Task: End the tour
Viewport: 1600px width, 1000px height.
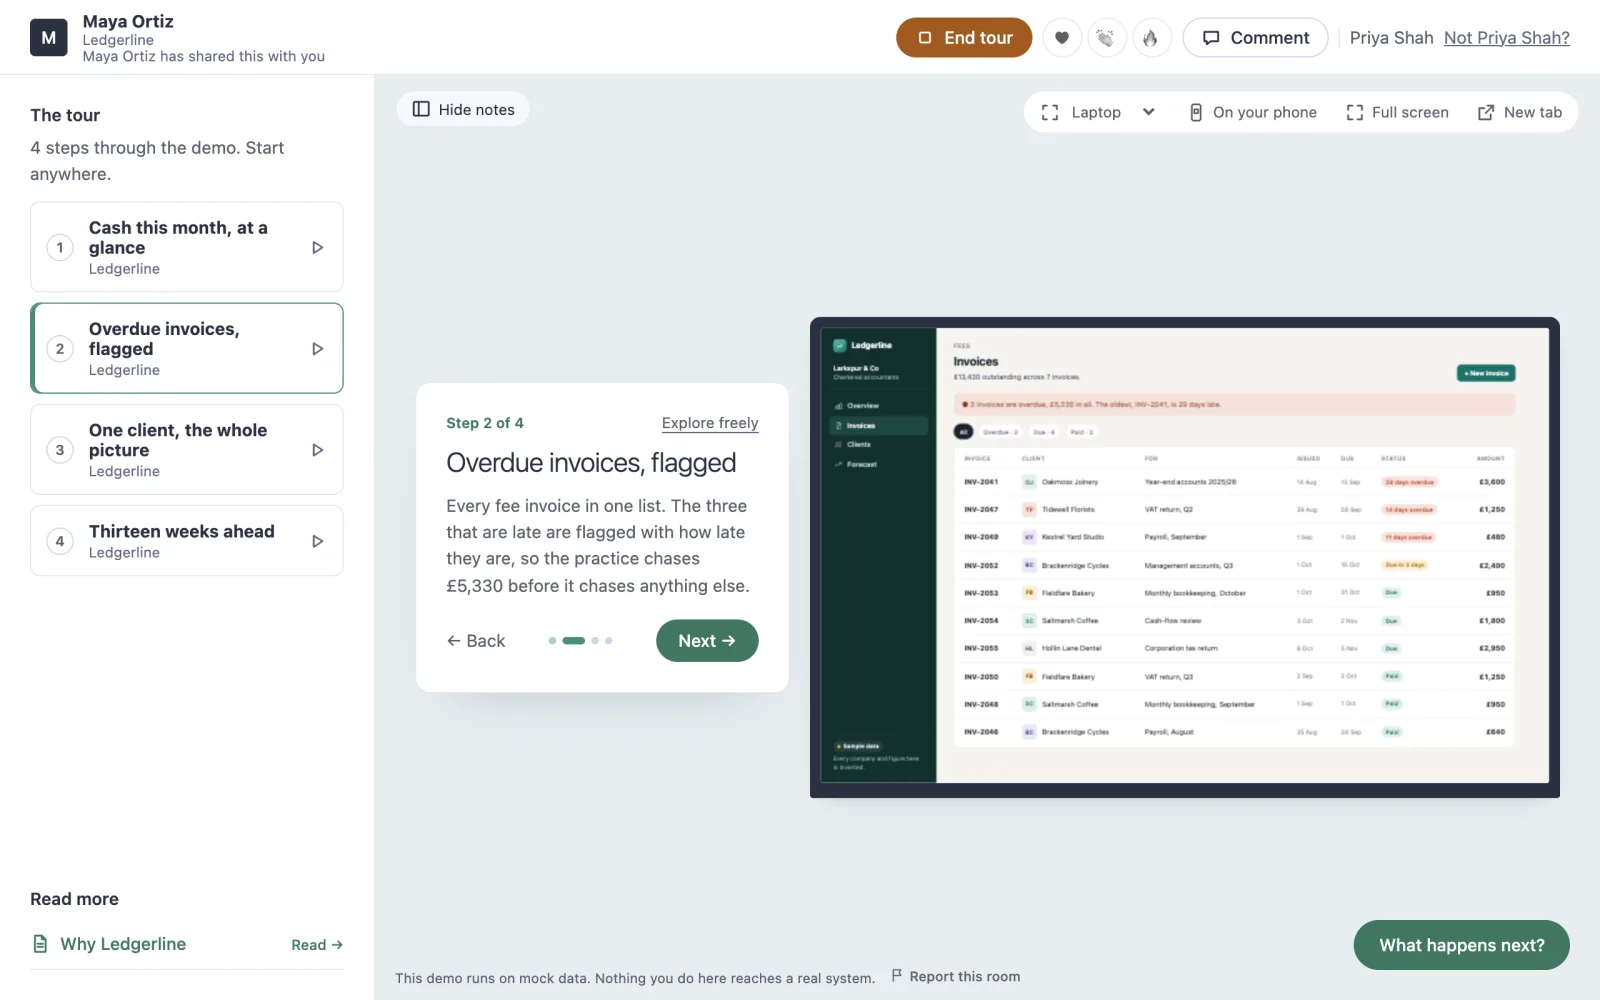Action: pos(964,38)
